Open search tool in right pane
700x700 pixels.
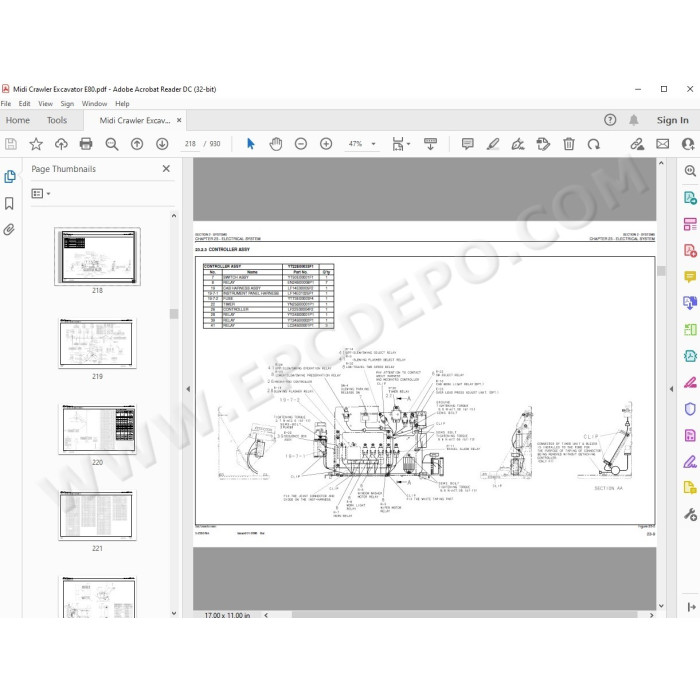pyautogui.click(x=690, y=171)
